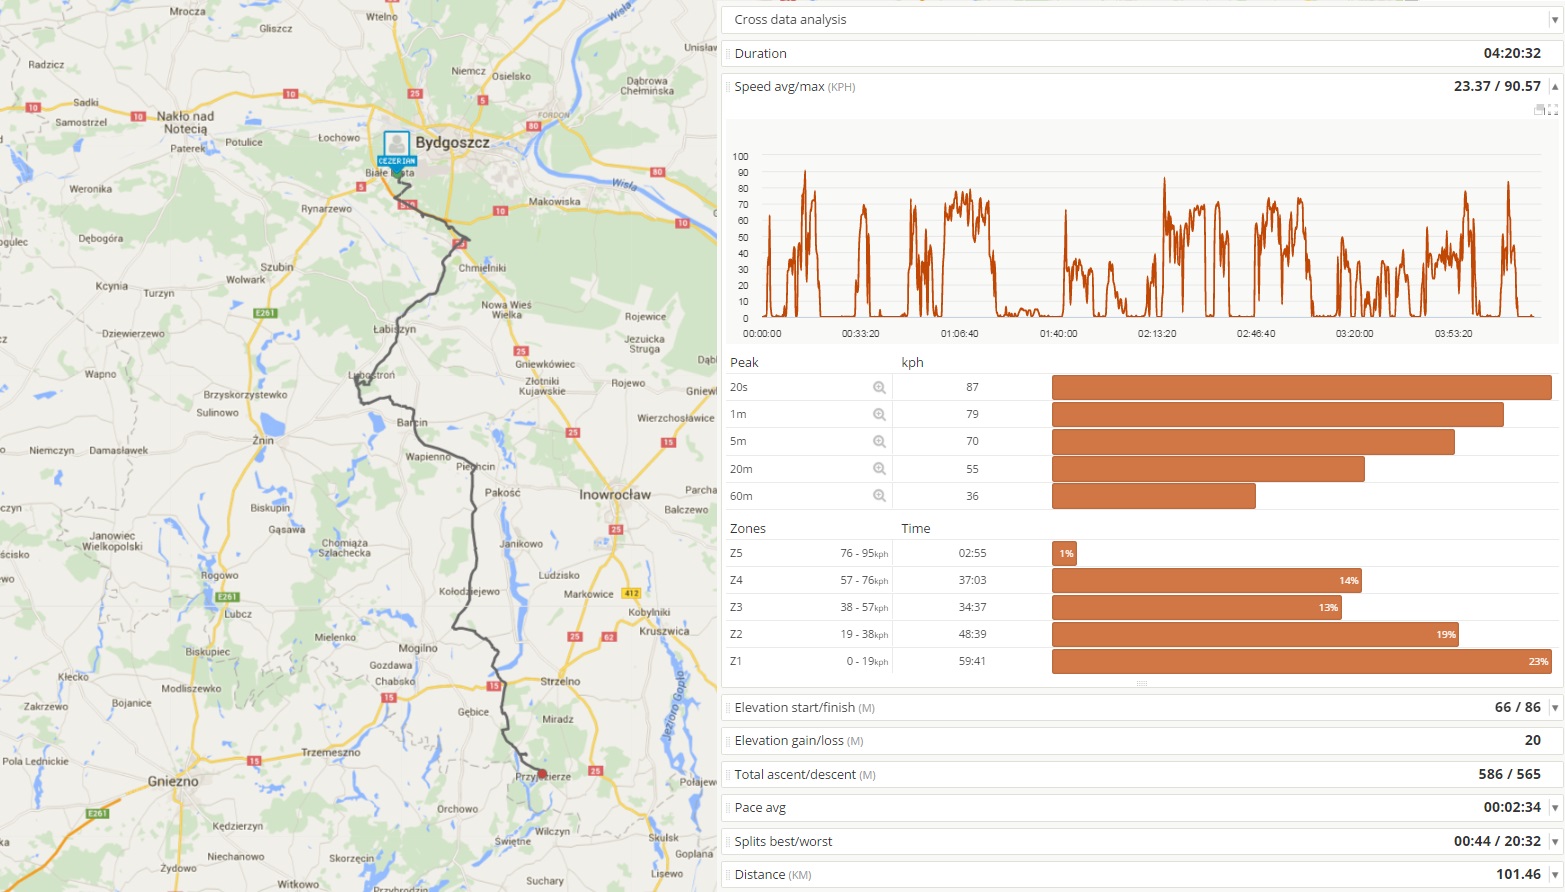Click the Speed value 23.37 / 90.57

click(1497, 87)
